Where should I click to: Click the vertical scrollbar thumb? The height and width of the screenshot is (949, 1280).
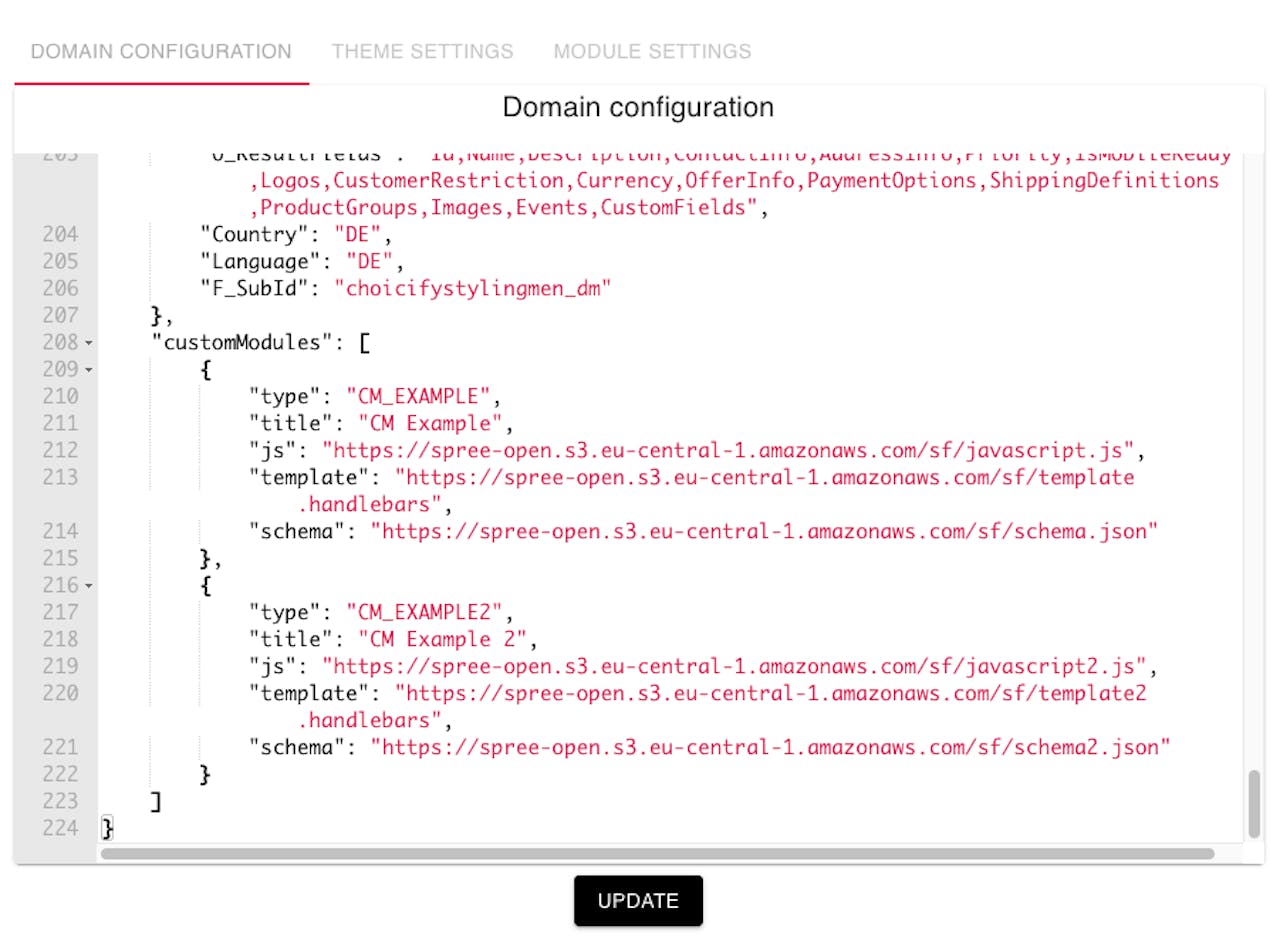[1254, 803]
